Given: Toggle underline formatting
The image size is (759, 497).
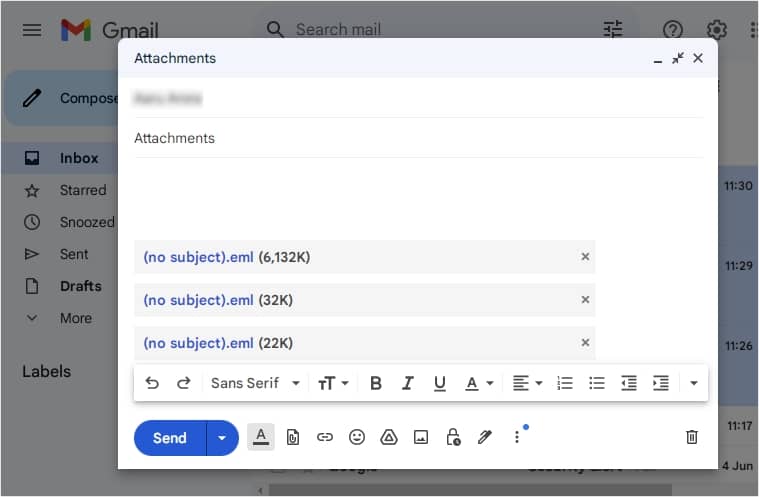Looking at the screenshot, I should pyautogui.click(x=440, y=383).
